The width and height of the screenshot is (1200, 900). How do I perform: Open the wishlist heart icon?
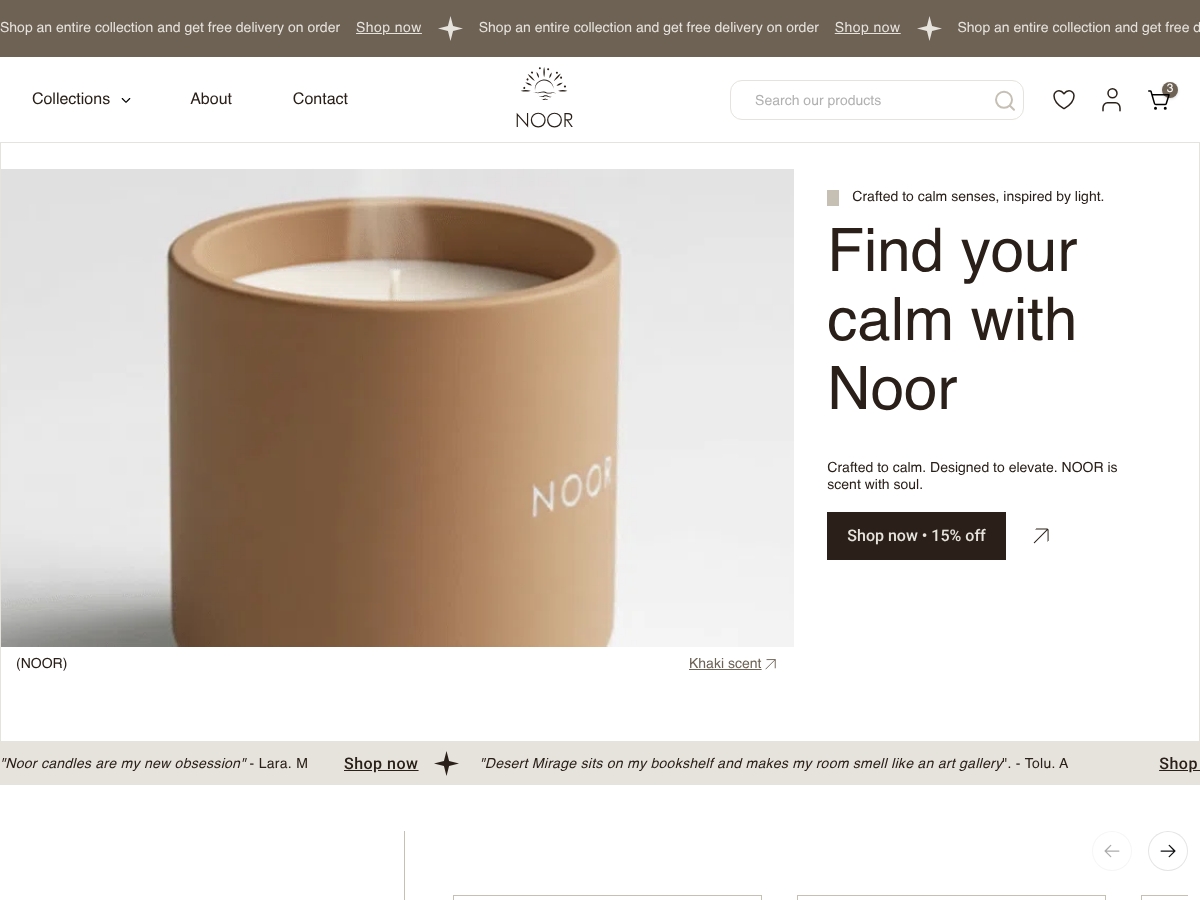[x=1064, y=99]
